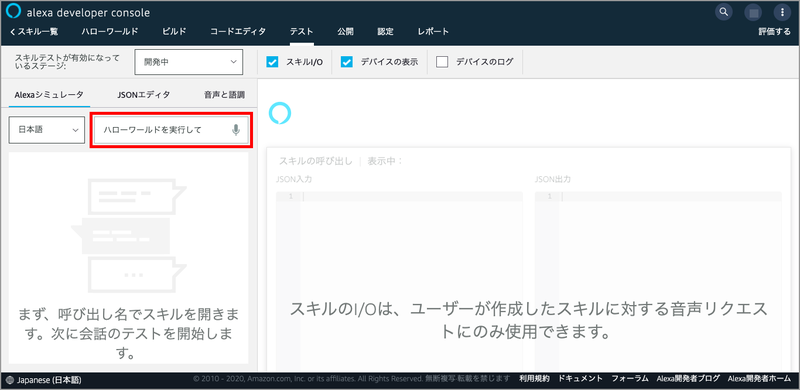Expand the 開発中 stage dropdown
Screen dimensions: 800x390
[x=188, y=62]
